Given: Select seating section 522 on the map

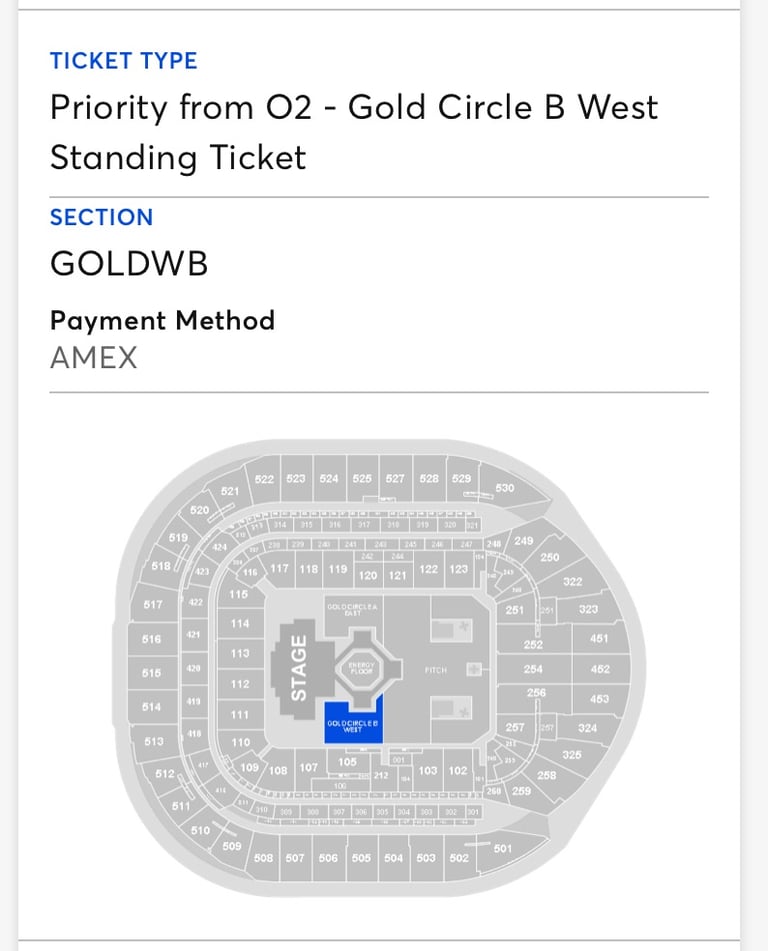Looking at the screenshot, I should (264, 479).
